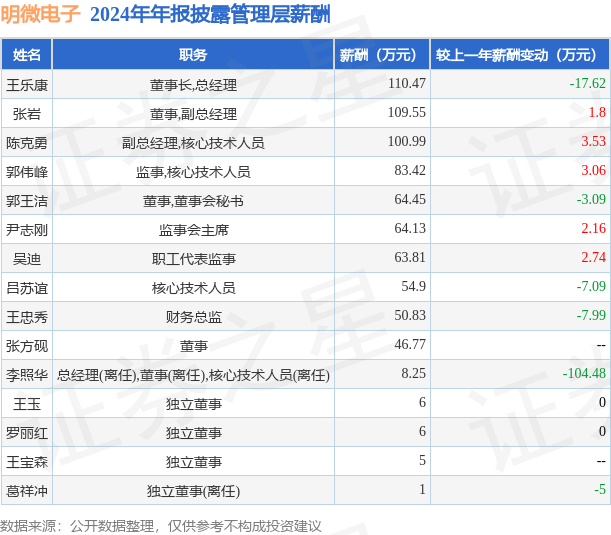
Task: Click the 副总经理,核心技术人员 cell
Action: click(x=193, y=143)
